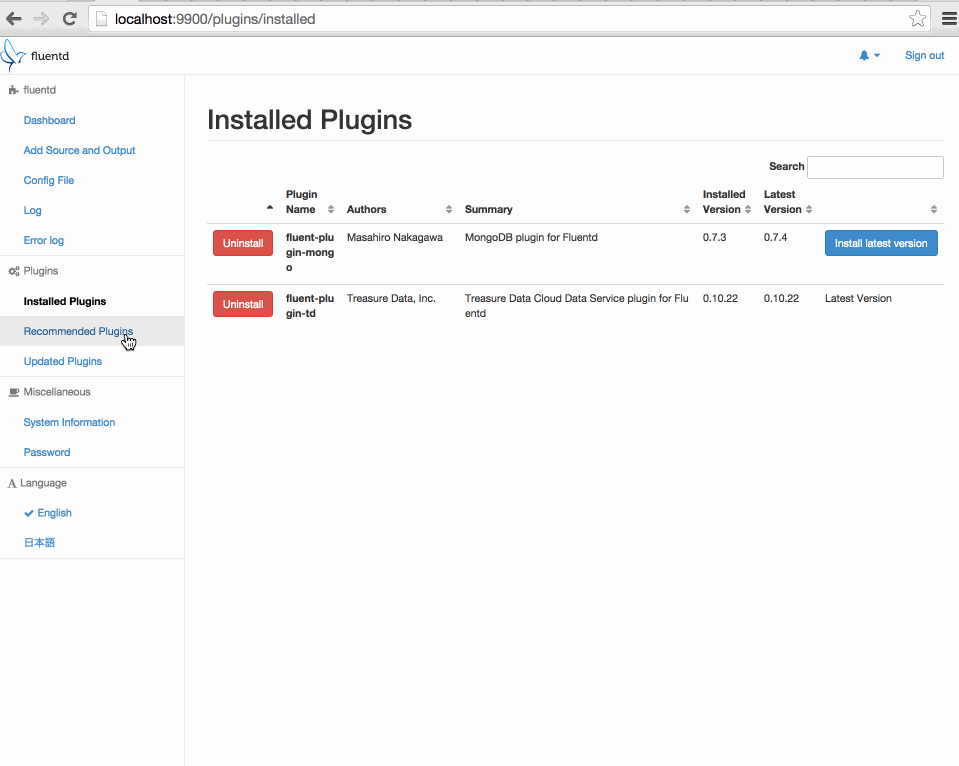Click the fluentd sidebar section header

tap(32, 90)
